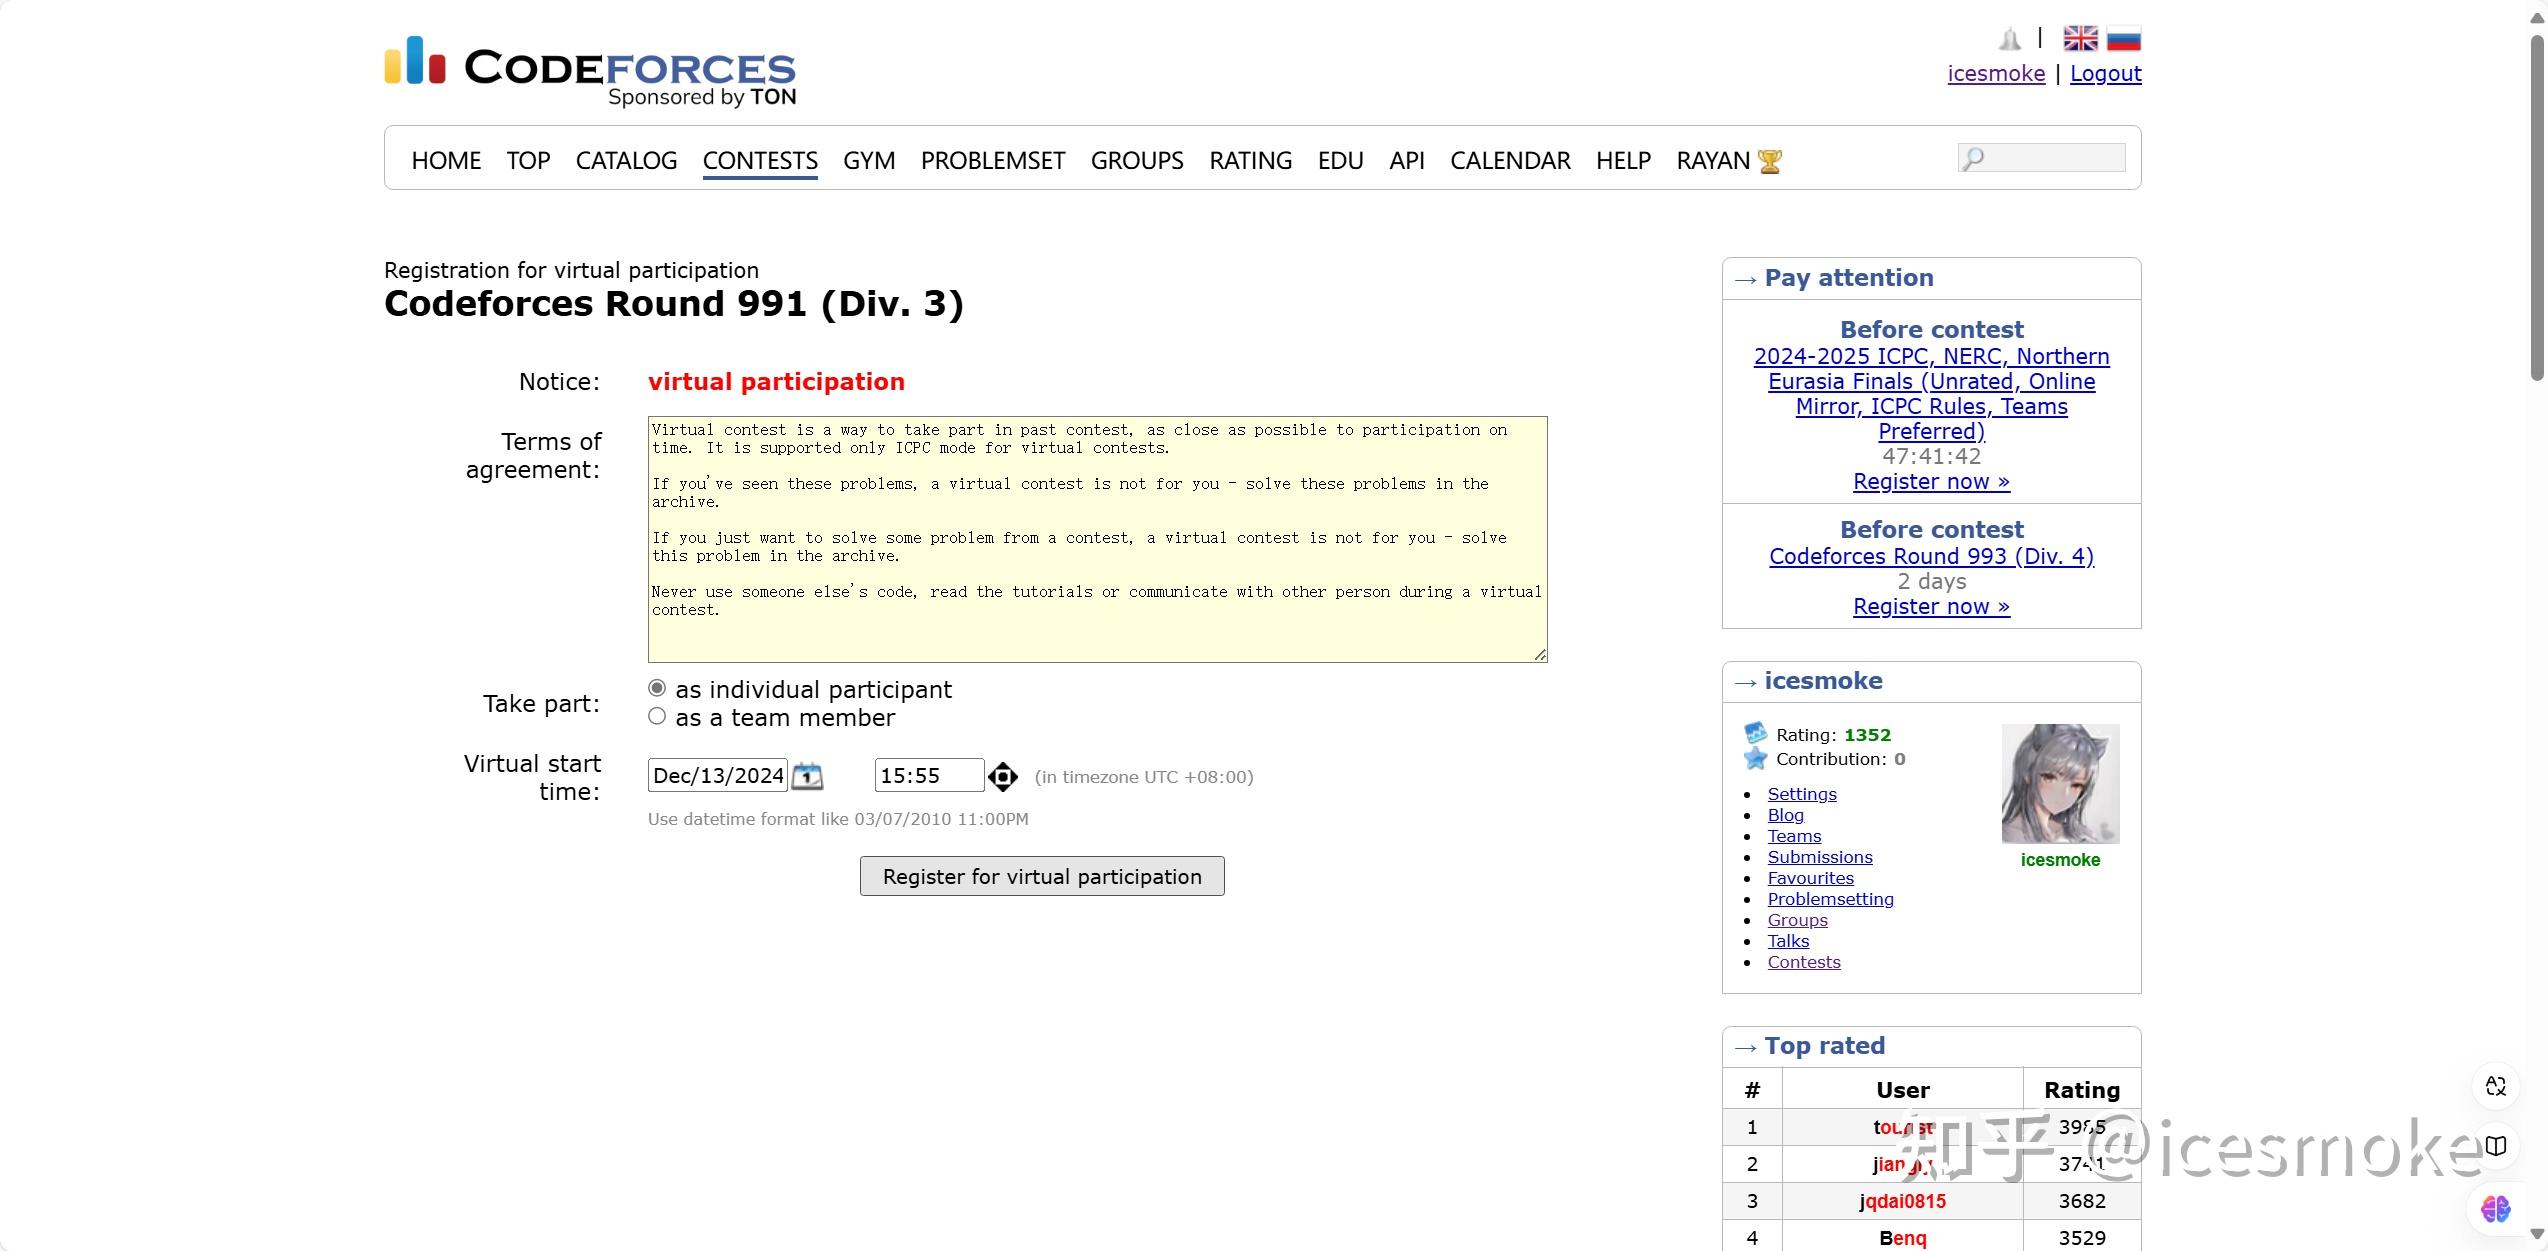
Task: Click the floating translate icon
Action: pyautogui.click(x=2495, y=1086)
